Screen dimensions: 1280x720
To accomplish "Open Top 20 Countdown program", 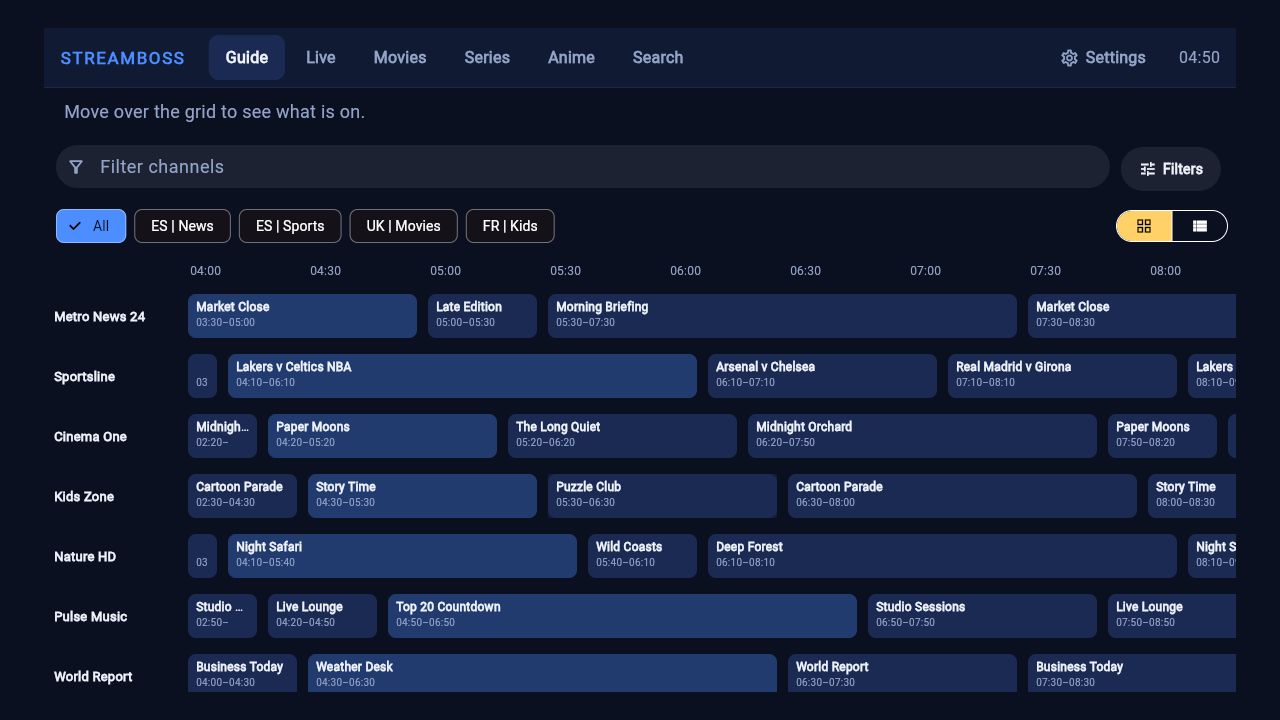I will [622, 616].
